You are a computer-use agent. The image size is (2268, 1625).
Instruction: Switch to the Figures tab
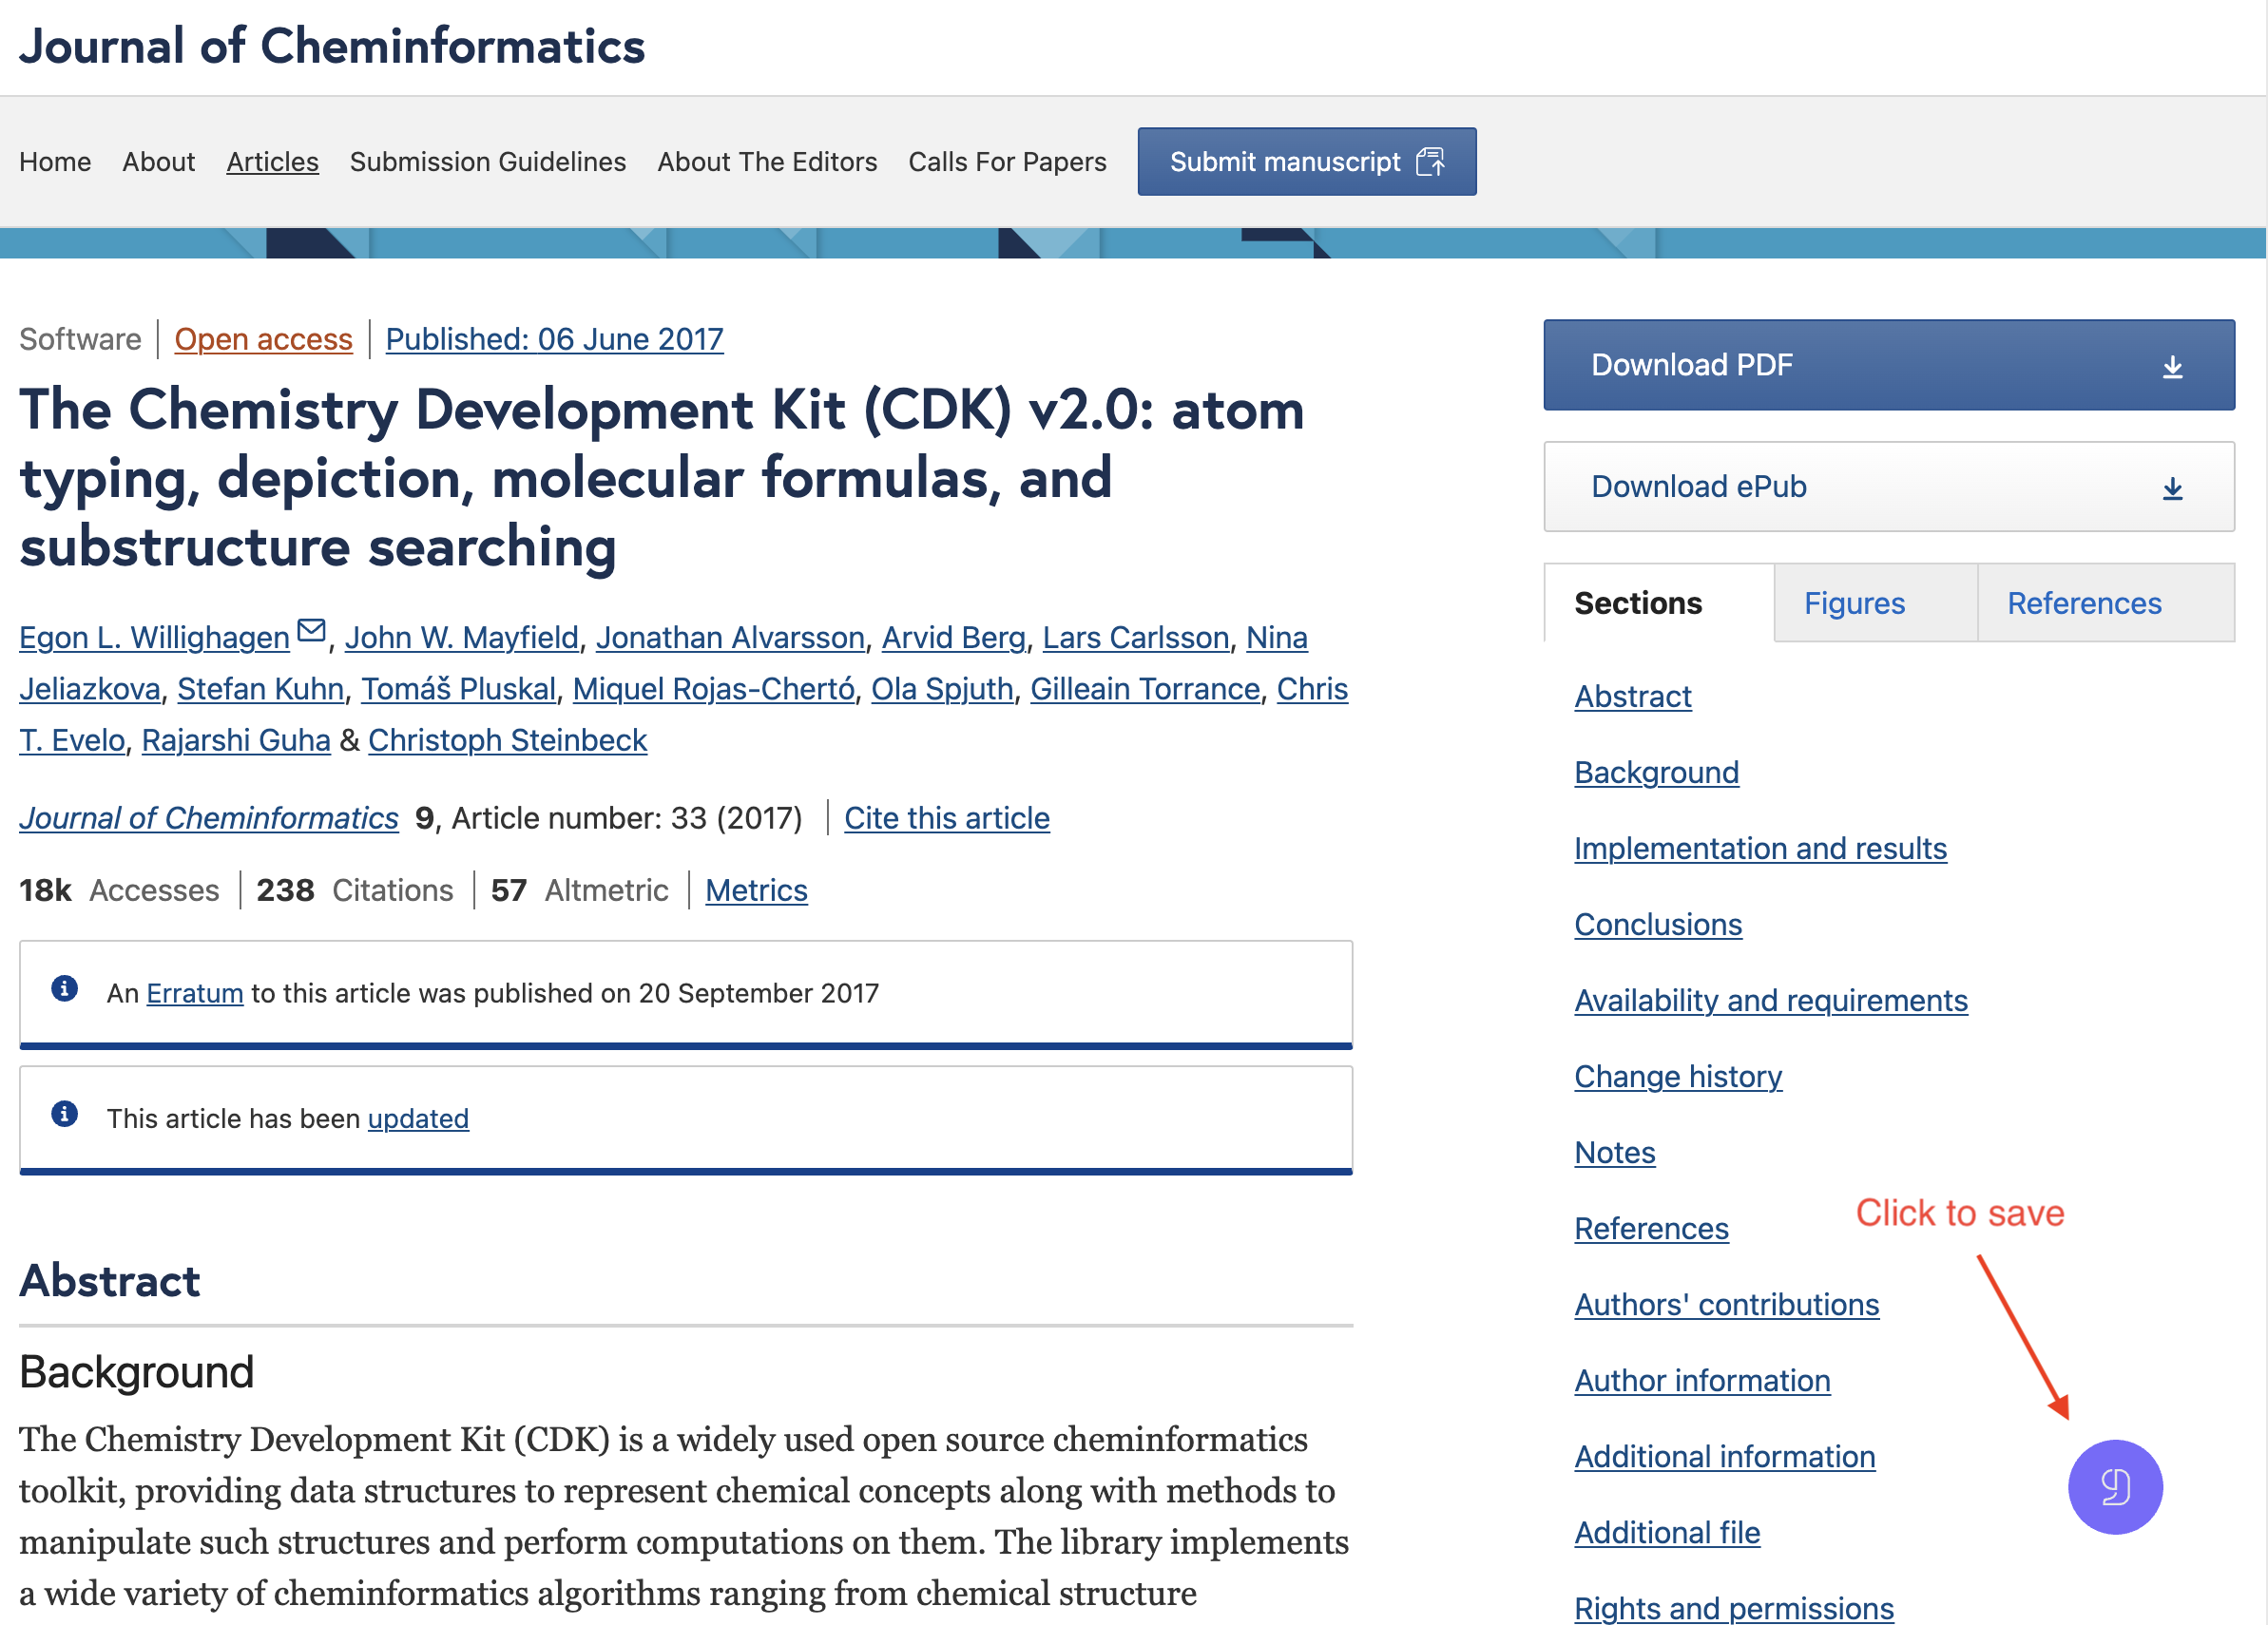[1853, 603]
